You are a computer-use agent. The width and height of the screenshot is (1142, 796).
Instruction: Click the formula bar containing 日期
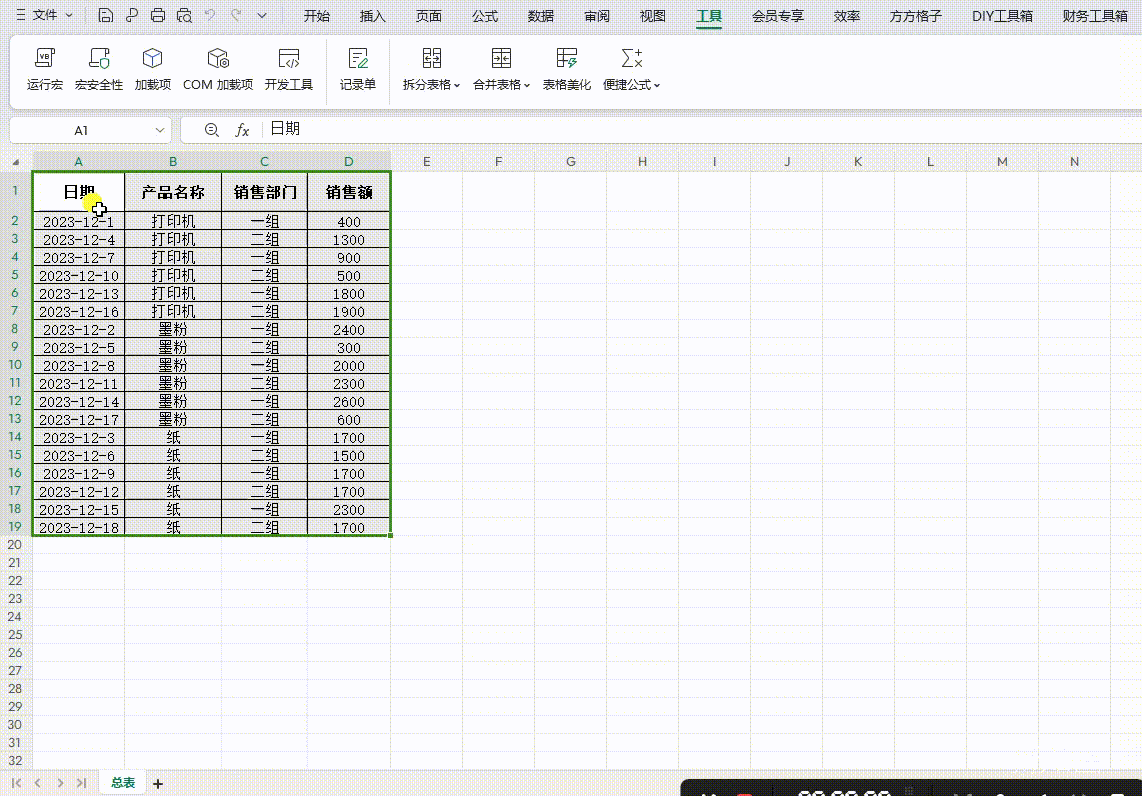703,130
